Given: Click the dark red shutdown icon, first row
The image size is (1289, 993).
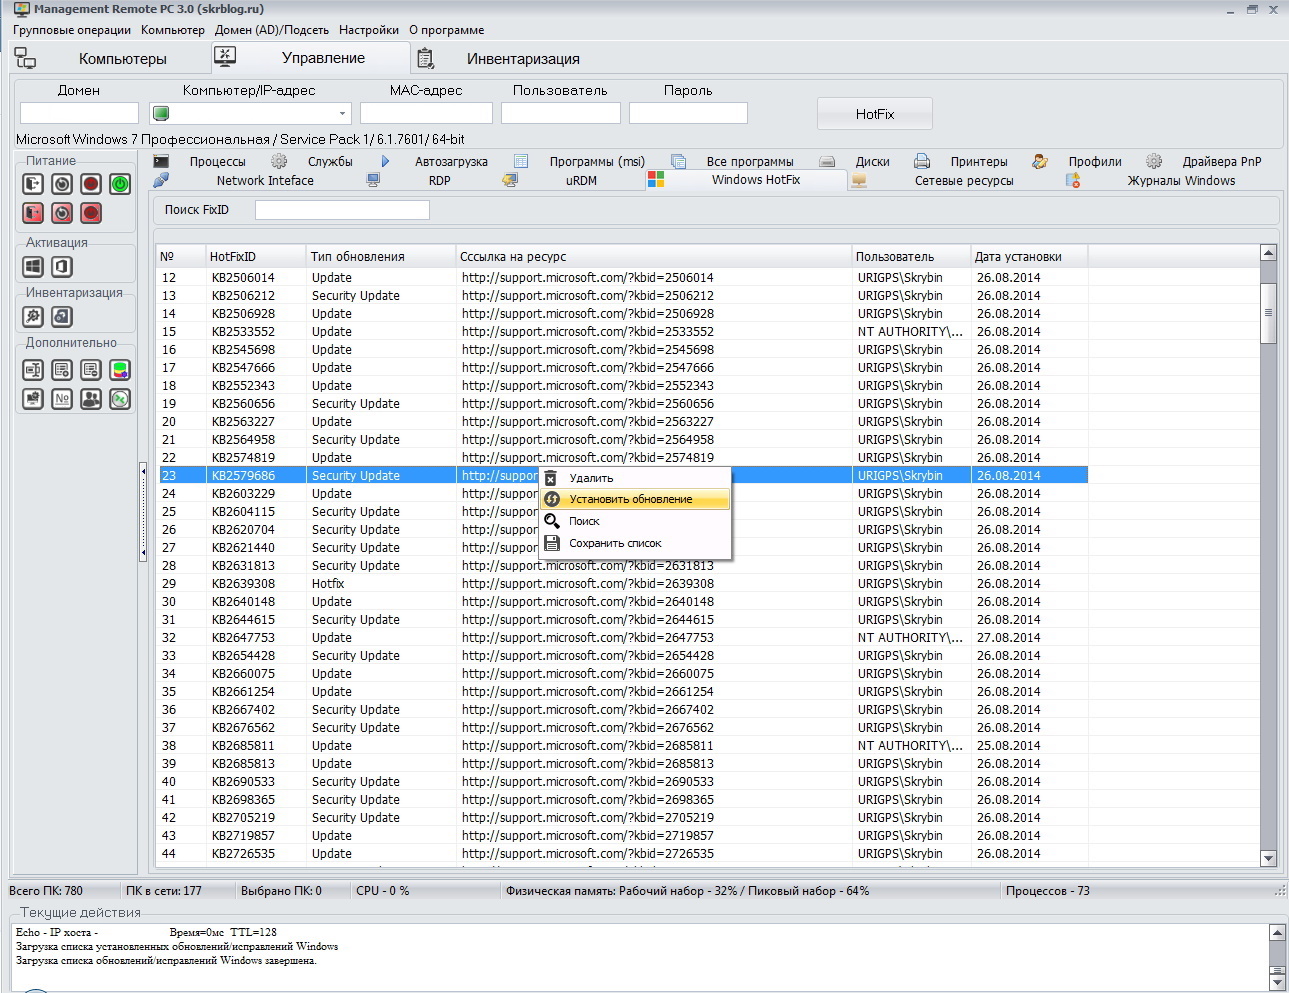Looking at the screenshot, I should tap(91, 184).
